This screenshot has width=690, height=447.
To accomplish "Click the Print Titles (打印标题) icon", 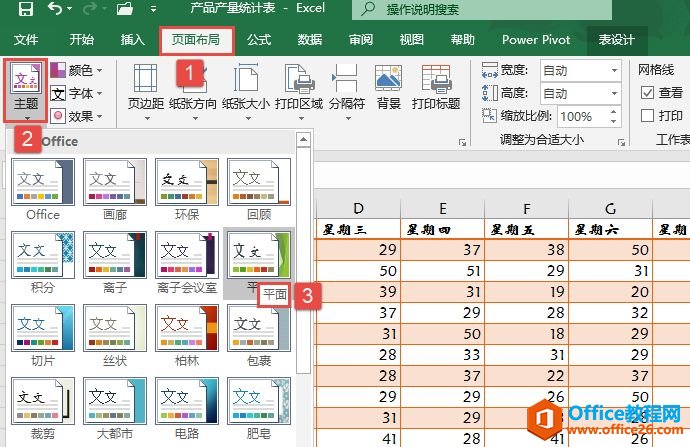I will click(436, 88).
